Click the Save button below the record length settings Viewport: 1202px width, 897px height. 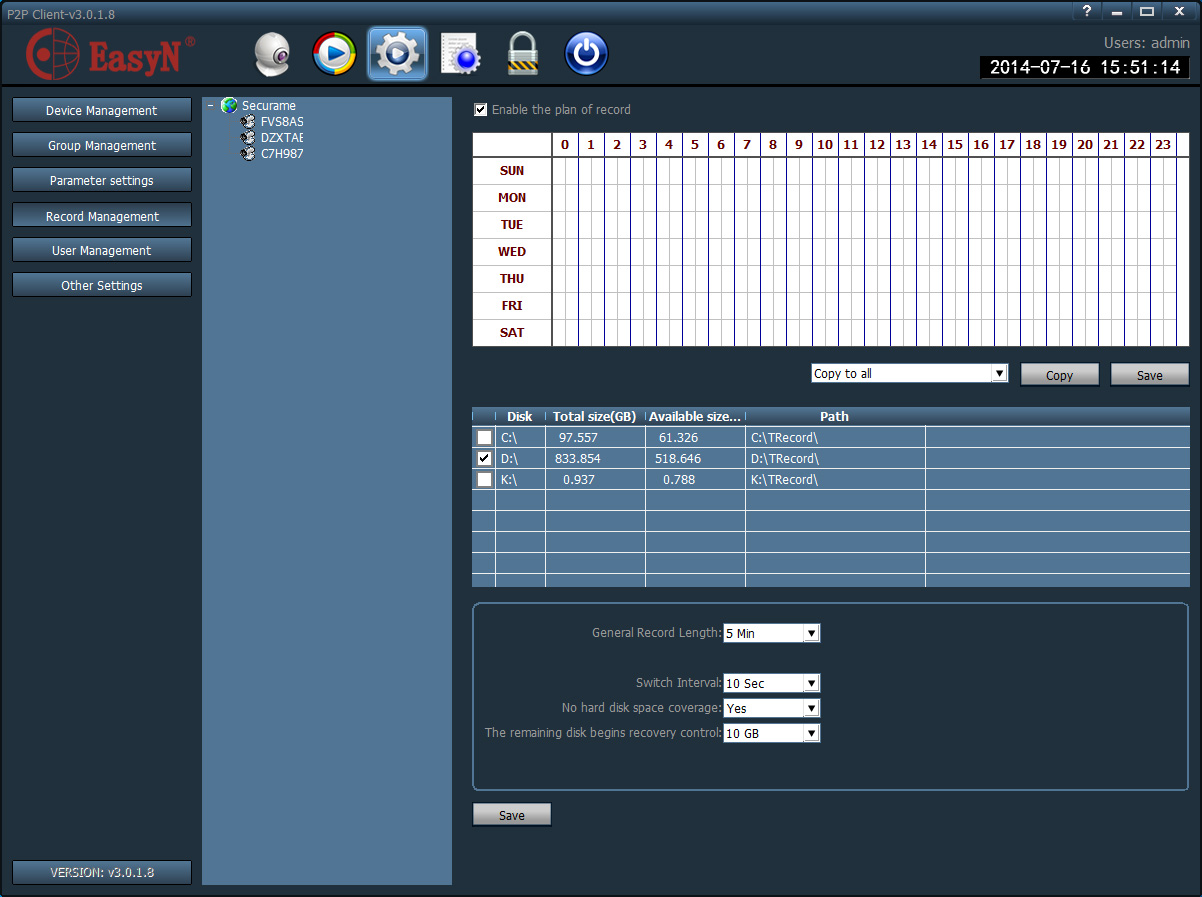[512, 815]
